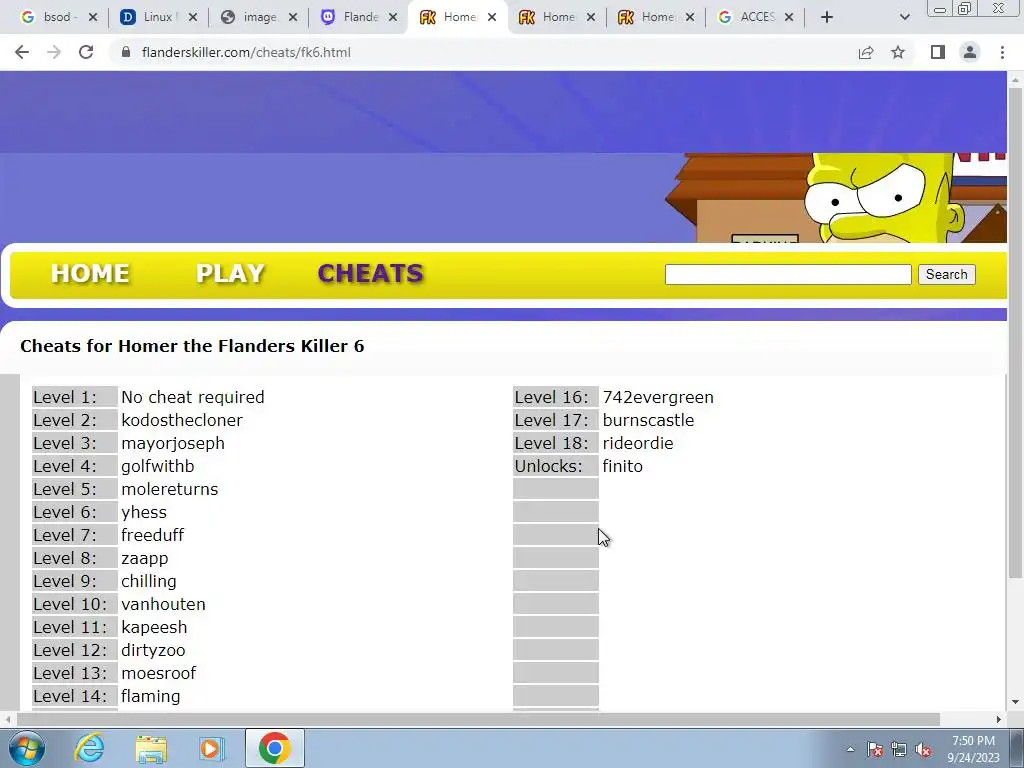The width and height of the screenshot is (1024, 768).
Task: Close the image tab
Action: (x=293, y=17)
